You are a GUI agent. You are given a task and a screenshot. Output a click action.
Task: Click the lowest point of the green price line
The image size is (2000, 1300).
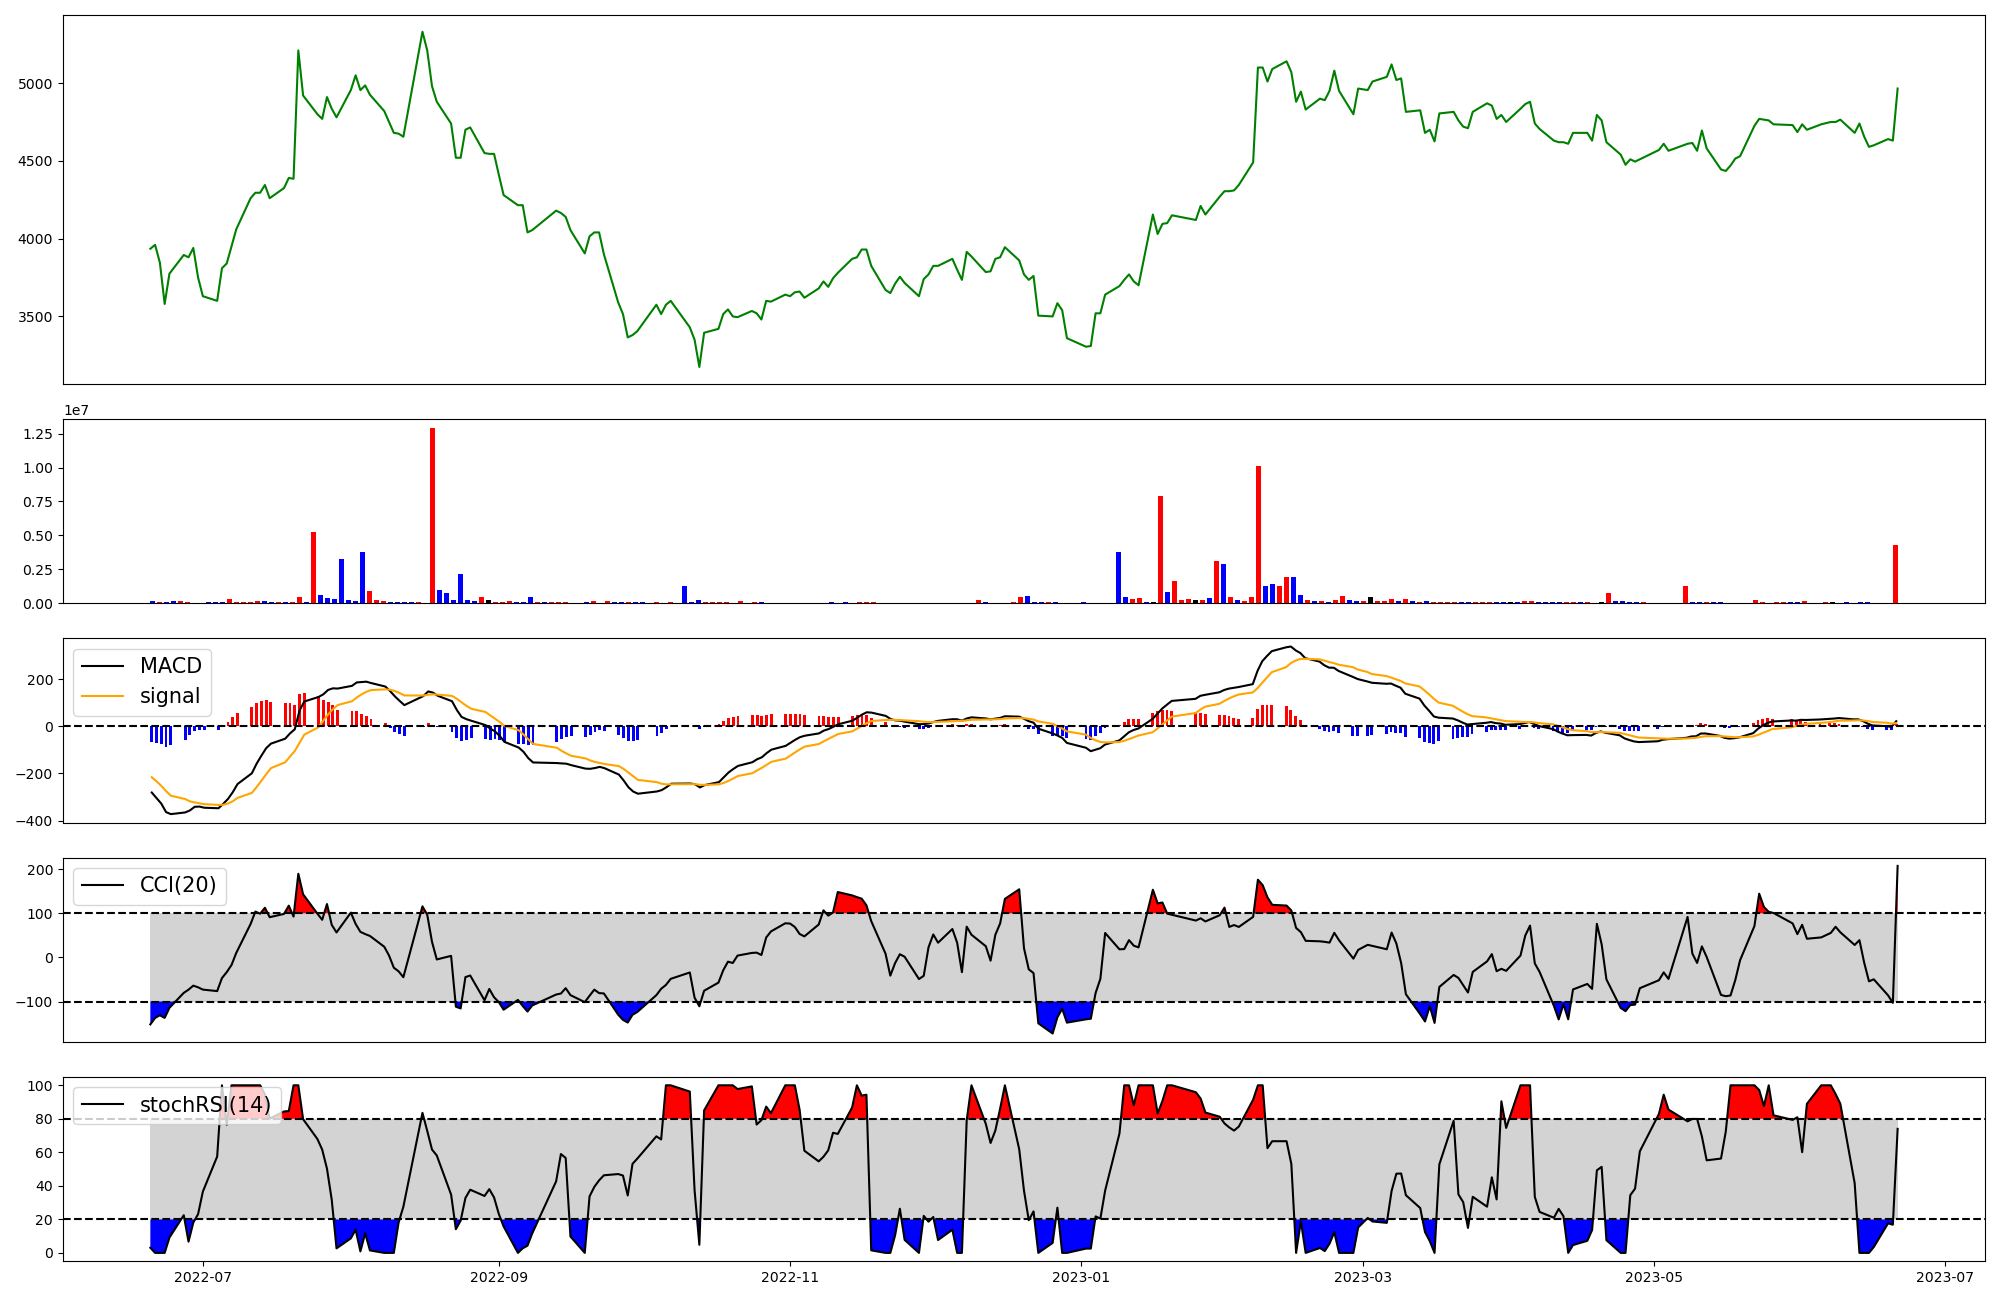(699, 366)
